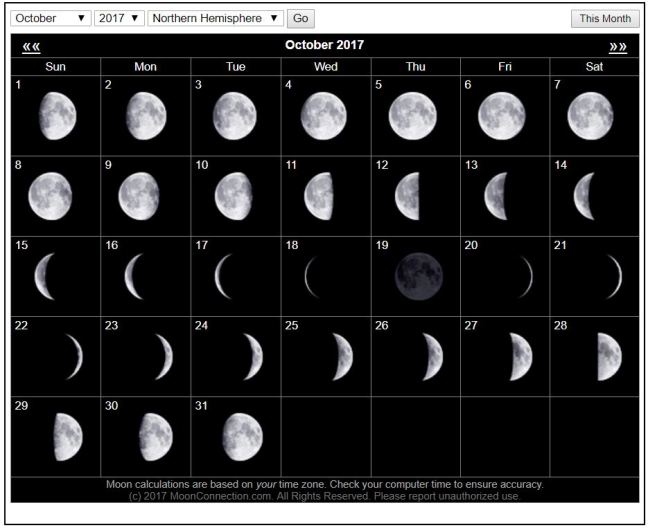Image resolution: width=648 pixels, height=530 pixels.
Task: Select the waning crescent moon on October 15
Action: pyautogui.click(x=45, y=277)
